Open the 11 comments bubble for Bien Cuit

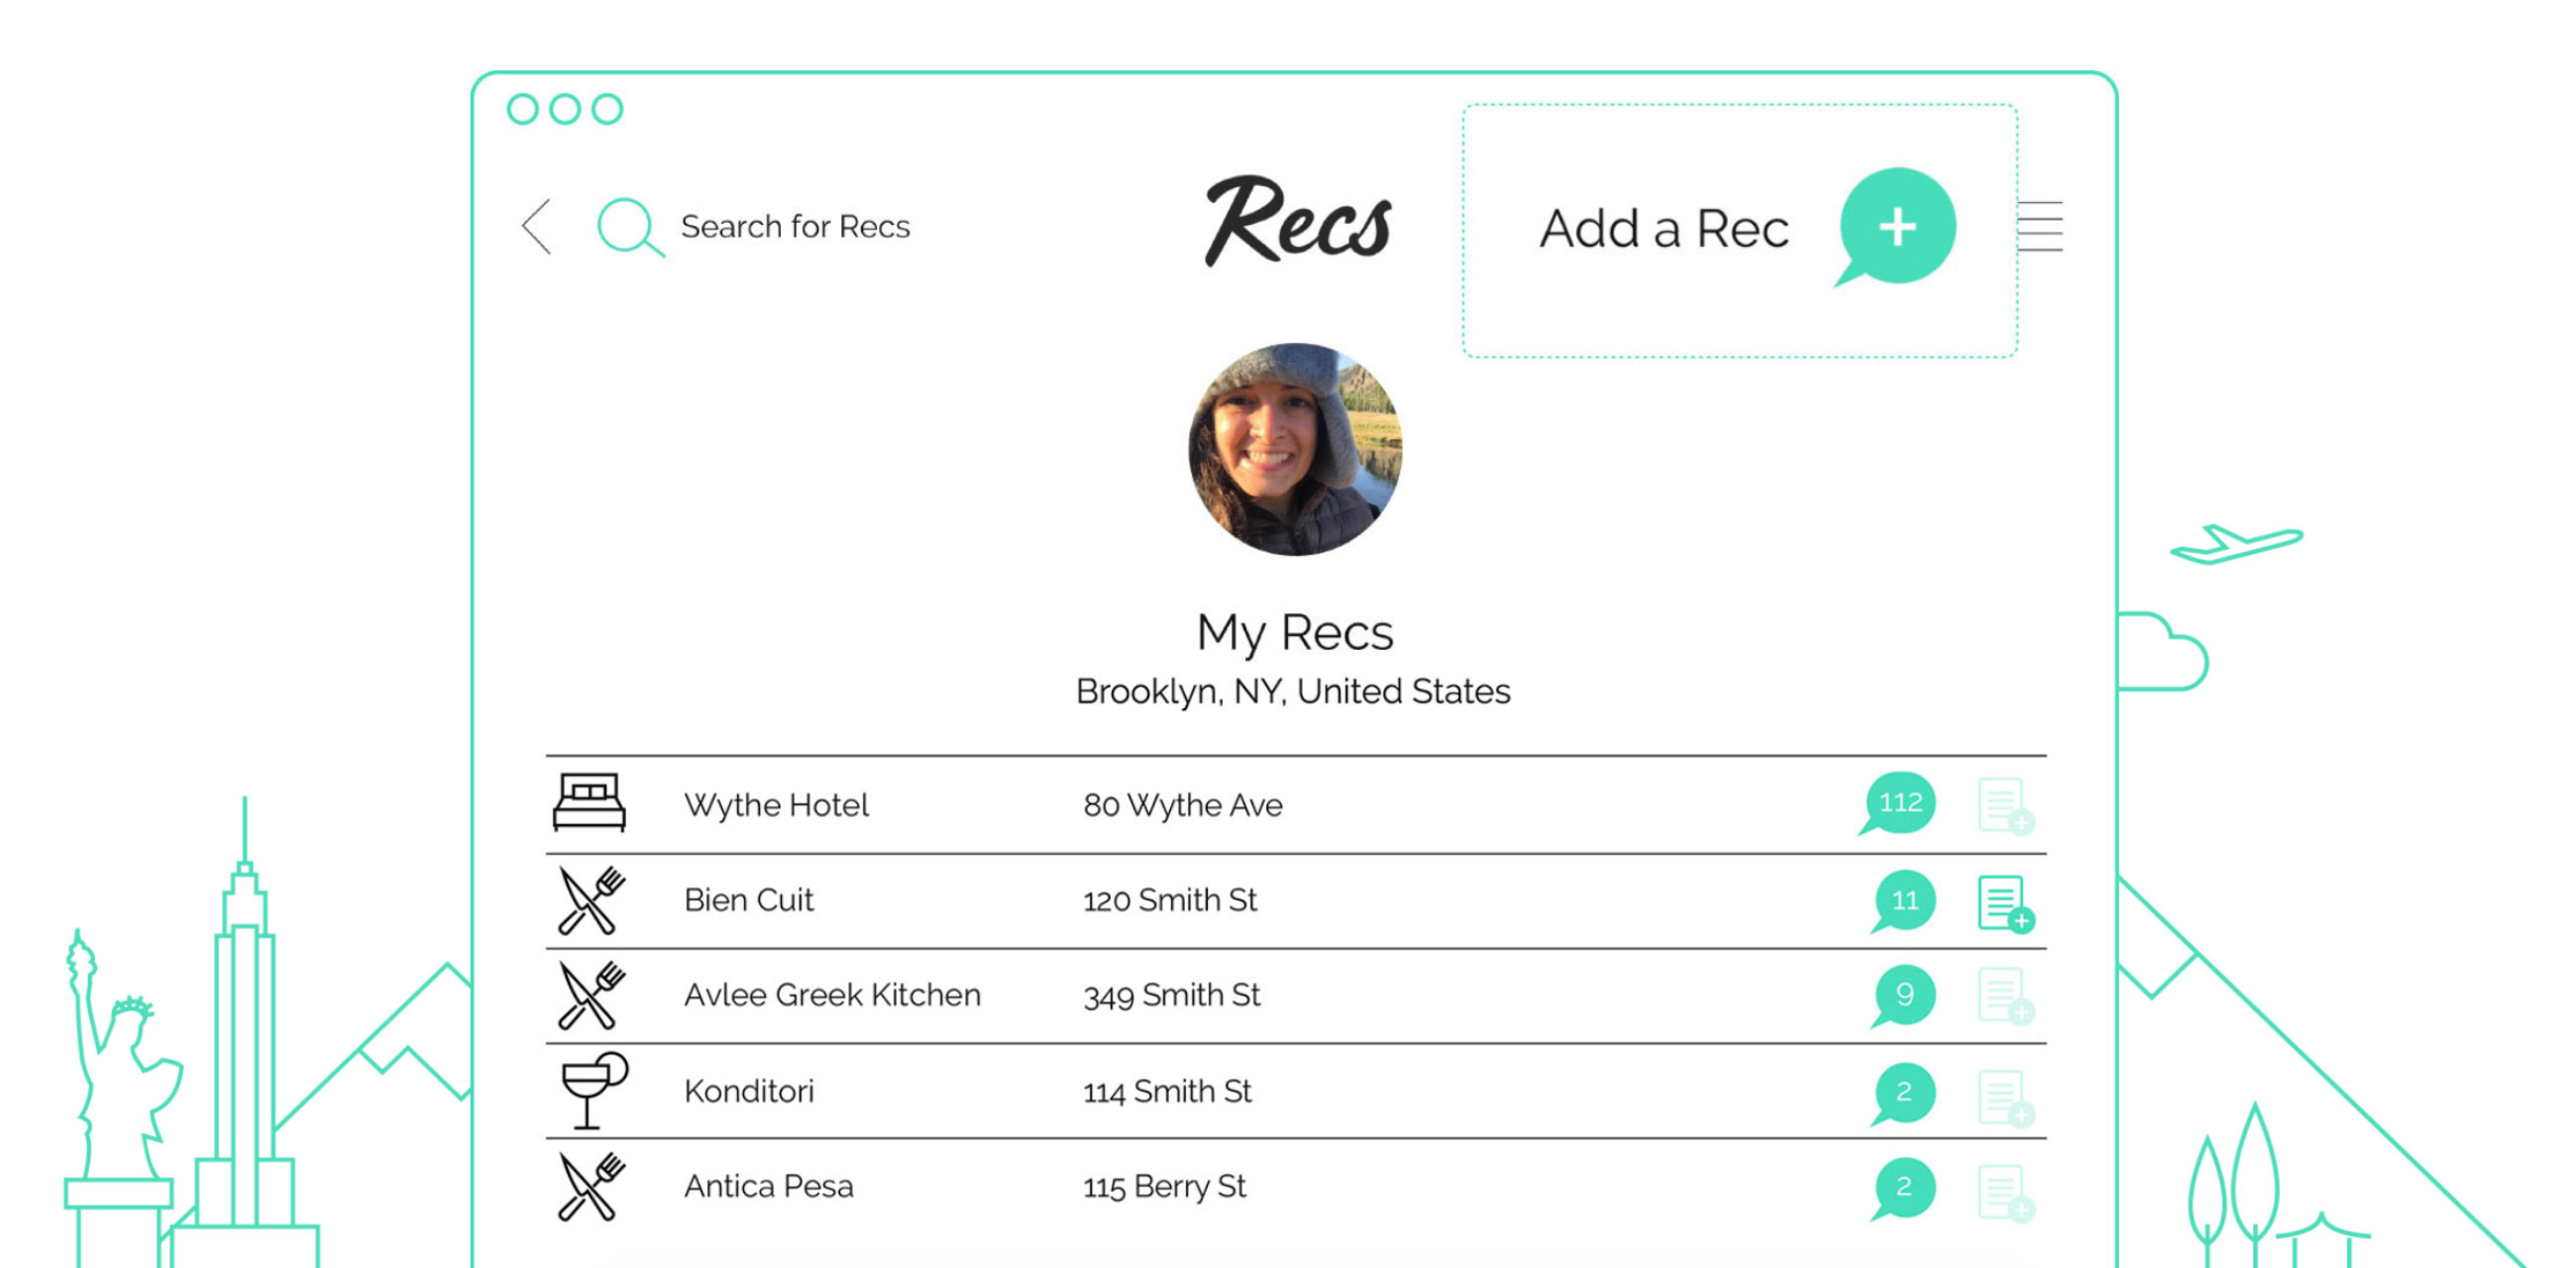pyautogui.click(x=1903, y=901)
